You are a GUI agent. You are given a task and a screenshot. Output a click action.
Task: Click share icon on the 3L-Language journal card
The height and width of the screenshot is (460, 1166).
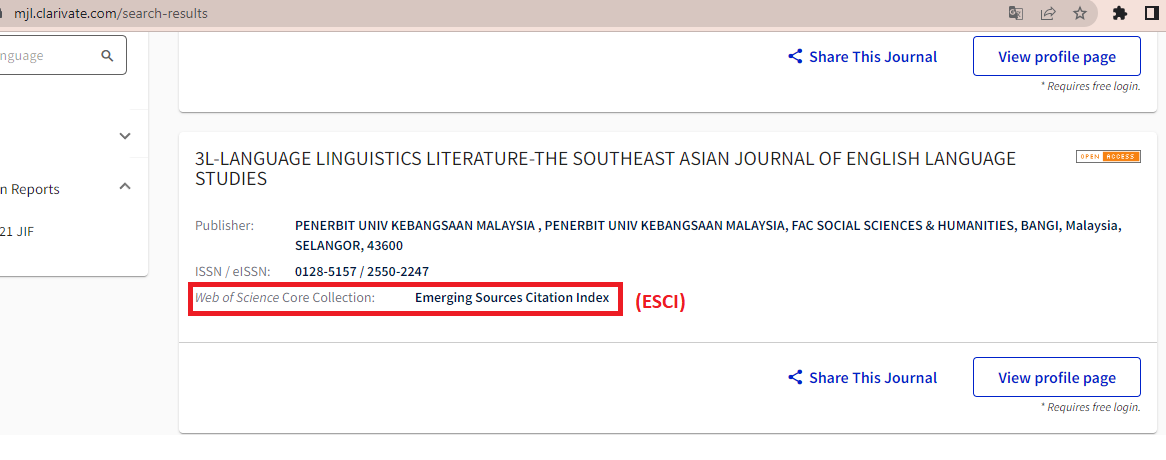point(796,378)
